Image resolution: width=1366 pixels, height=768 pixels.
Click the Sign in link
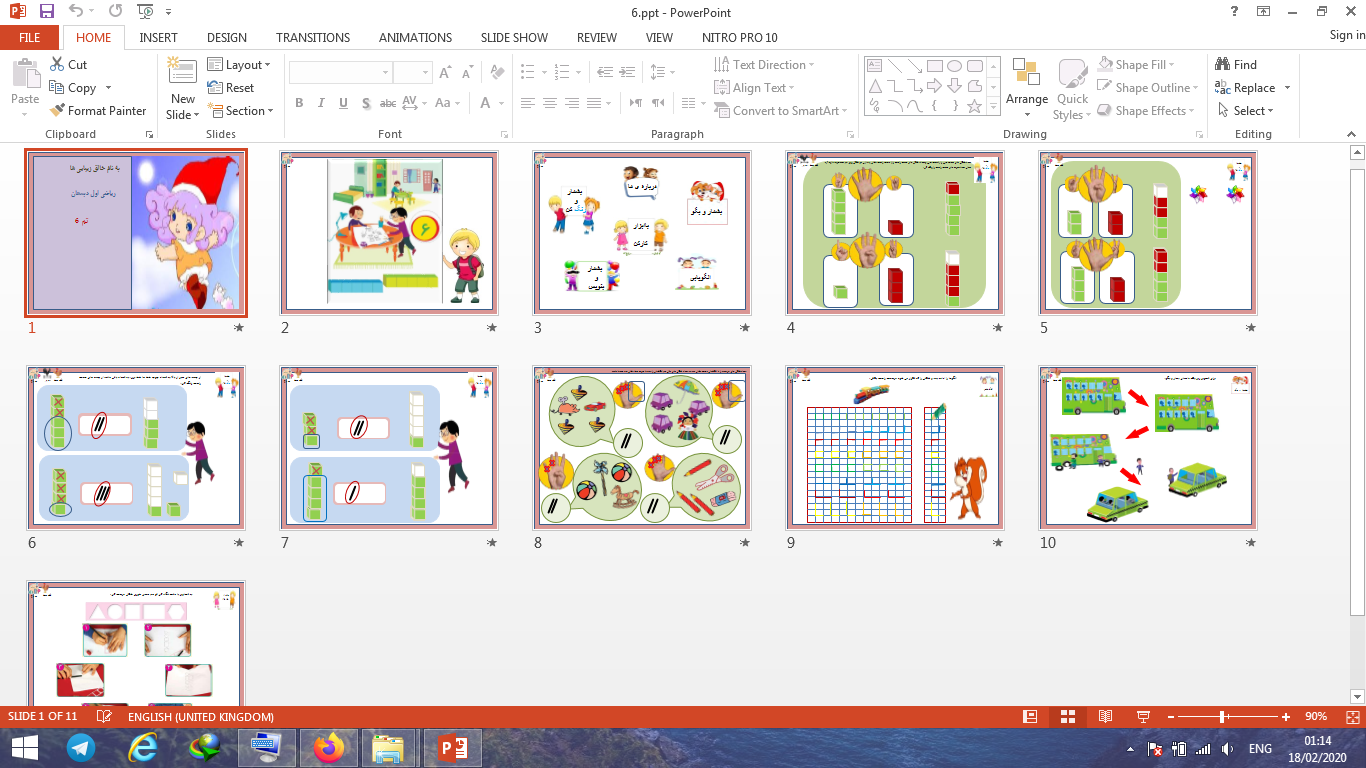(x=1346, y=35)
